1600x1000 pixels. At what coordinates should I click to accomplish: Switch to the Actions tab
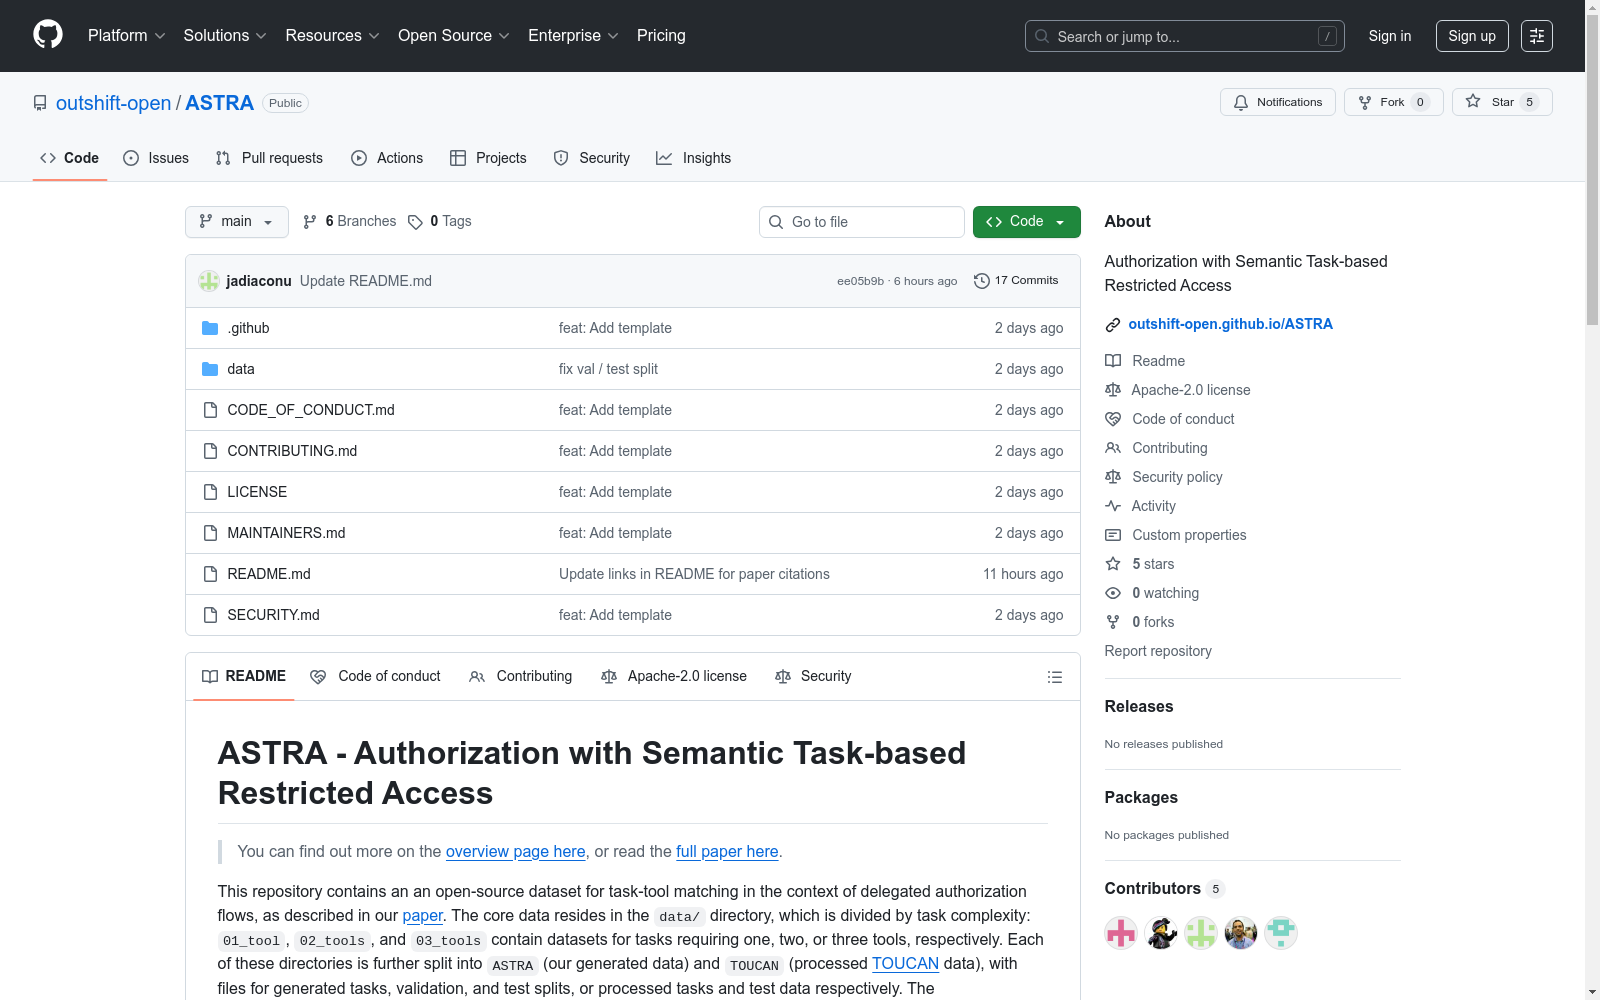[x=387, y=158]
